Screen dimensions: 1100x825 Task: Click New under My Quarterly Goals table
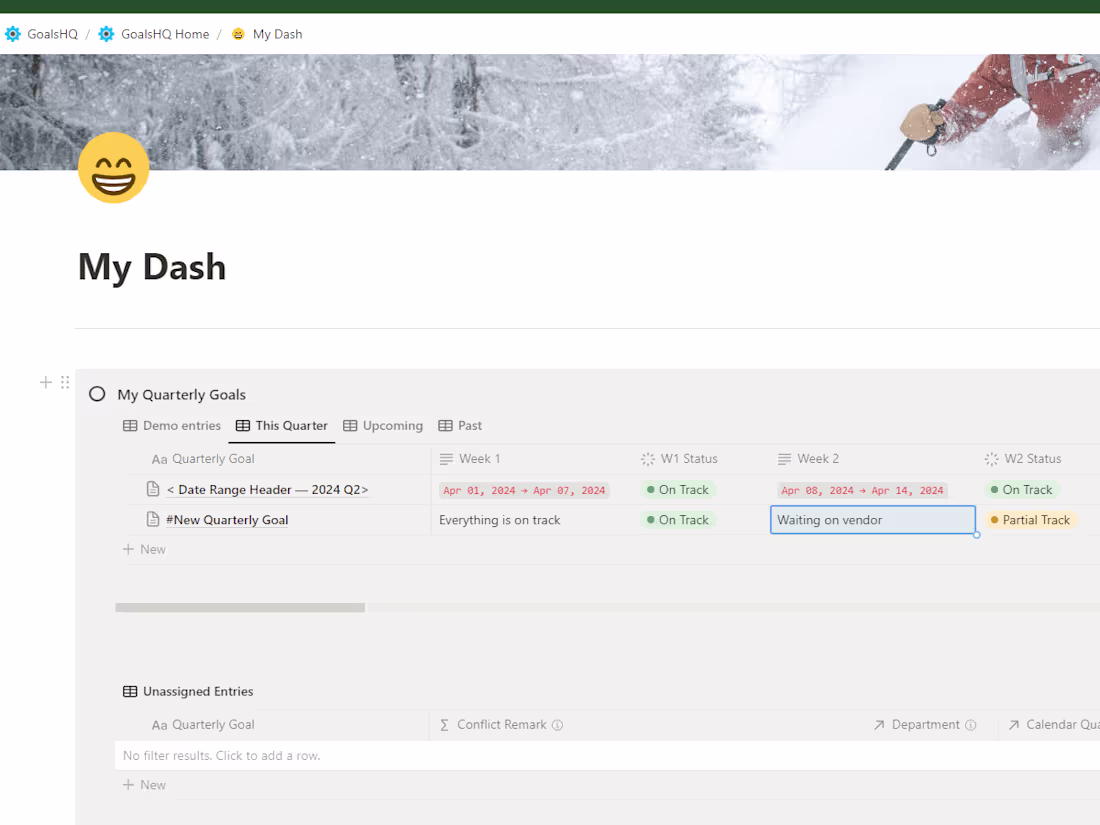145,549
